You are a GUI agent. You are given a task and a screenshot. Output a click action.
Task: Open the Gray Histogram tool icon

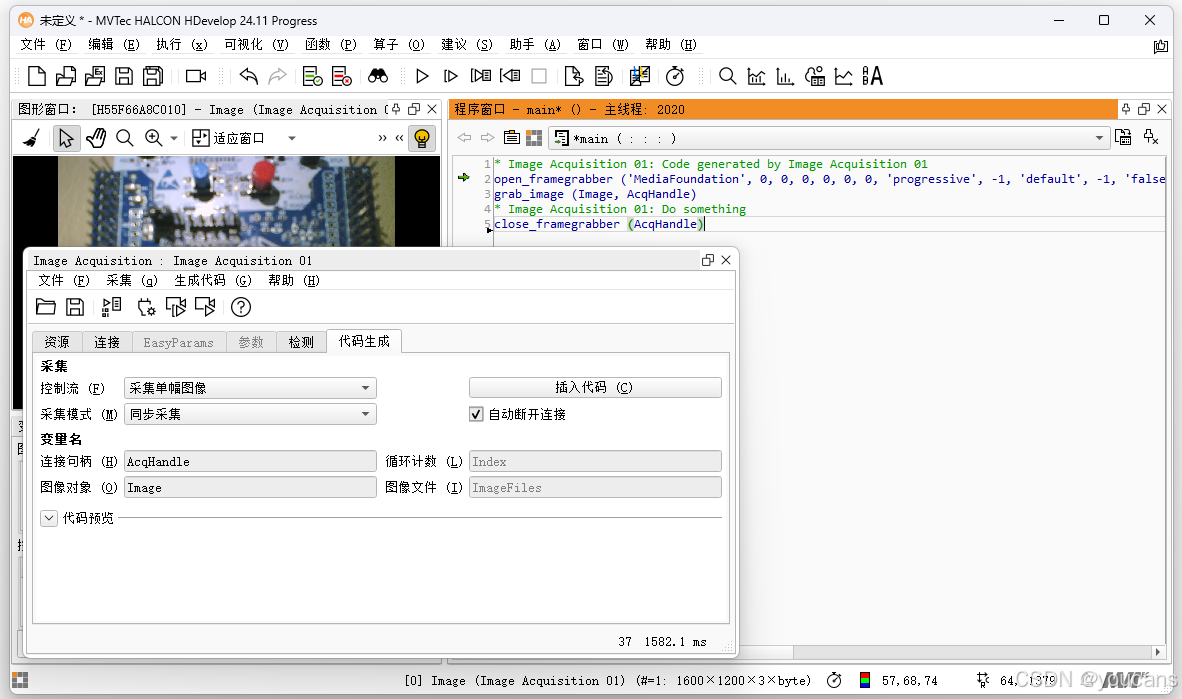coord(756,76)
